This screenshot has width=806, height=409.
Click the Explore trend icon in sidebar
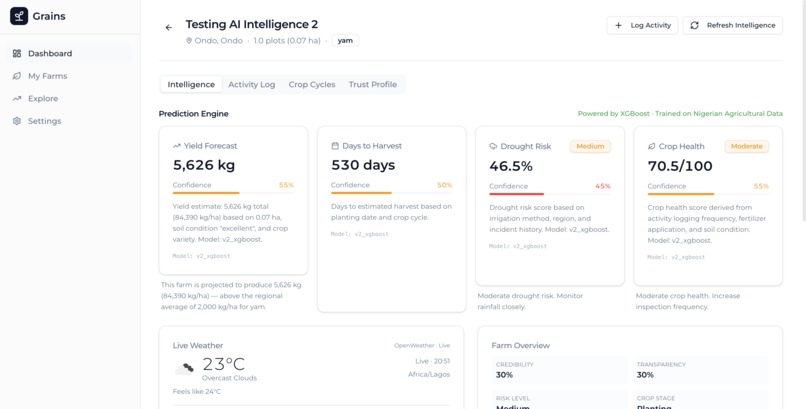pyautogui.click(x=17, y=99)
